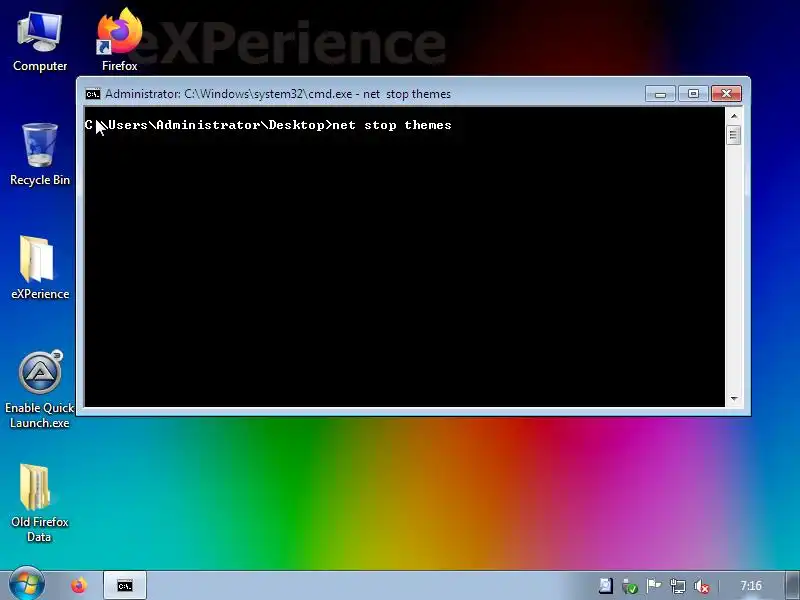Open the taskbar clock showing 7:16
This screenshot has width=800, height=600.
(751, 586)
